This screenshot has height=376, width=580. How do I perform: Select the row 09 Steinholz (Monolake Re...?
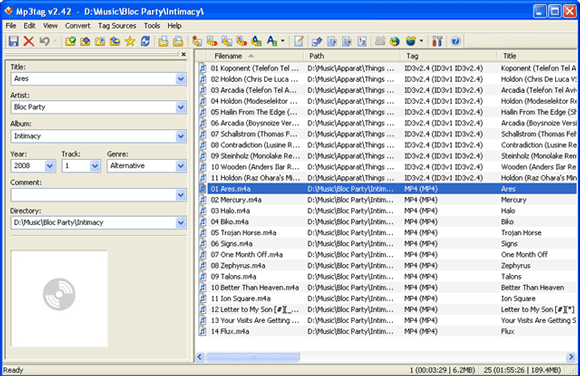pyautogui.click(x=387, y=156)
